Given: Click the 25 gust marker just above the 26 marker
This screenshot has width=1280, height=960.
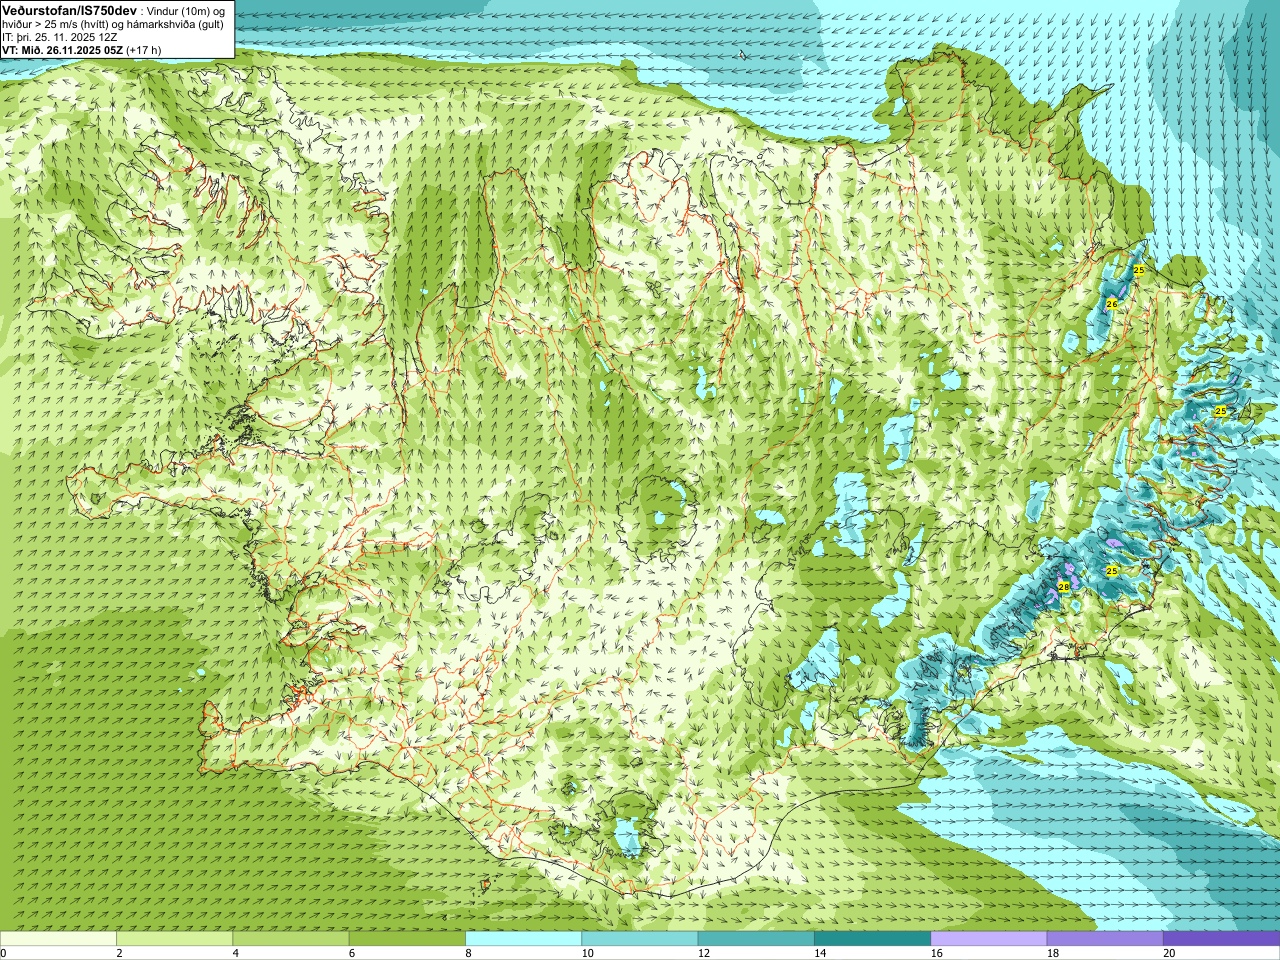Looking at the screenshot, I should (1139, 271).
